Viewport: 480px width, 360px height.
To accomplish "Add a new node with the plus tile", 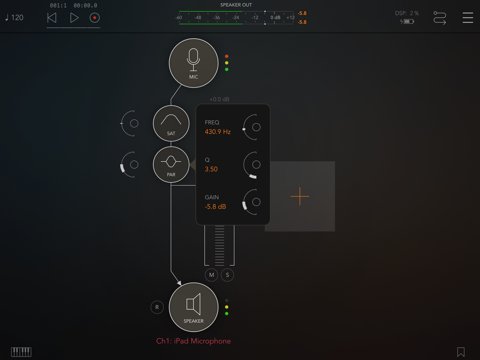I will point(300,196).
